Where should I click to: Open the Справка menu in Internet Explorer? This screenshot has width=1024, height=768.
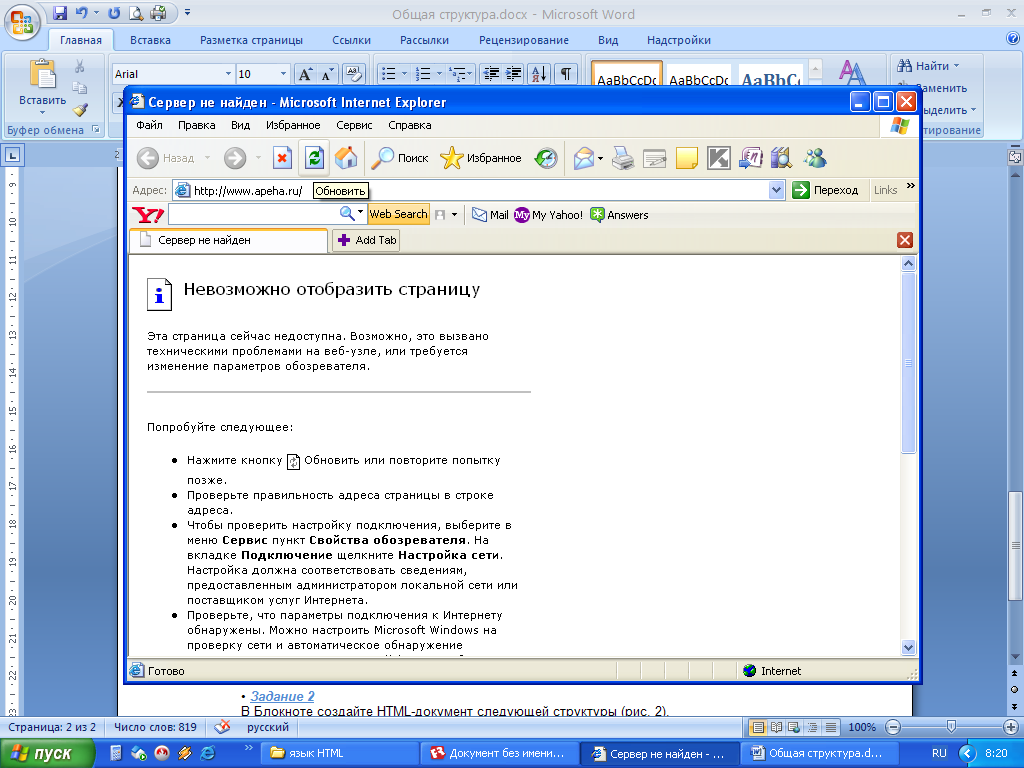pyautogui.click(x=409, y=125)
